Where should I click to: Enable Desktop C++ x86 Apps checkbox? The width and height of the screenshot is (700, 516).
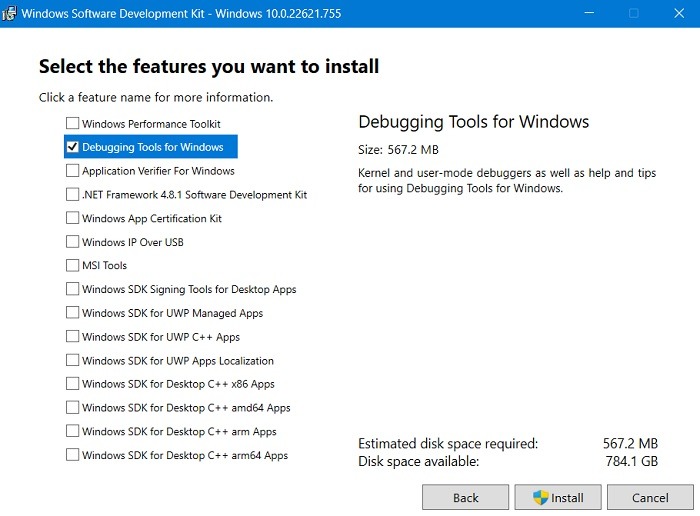(72, 383)
